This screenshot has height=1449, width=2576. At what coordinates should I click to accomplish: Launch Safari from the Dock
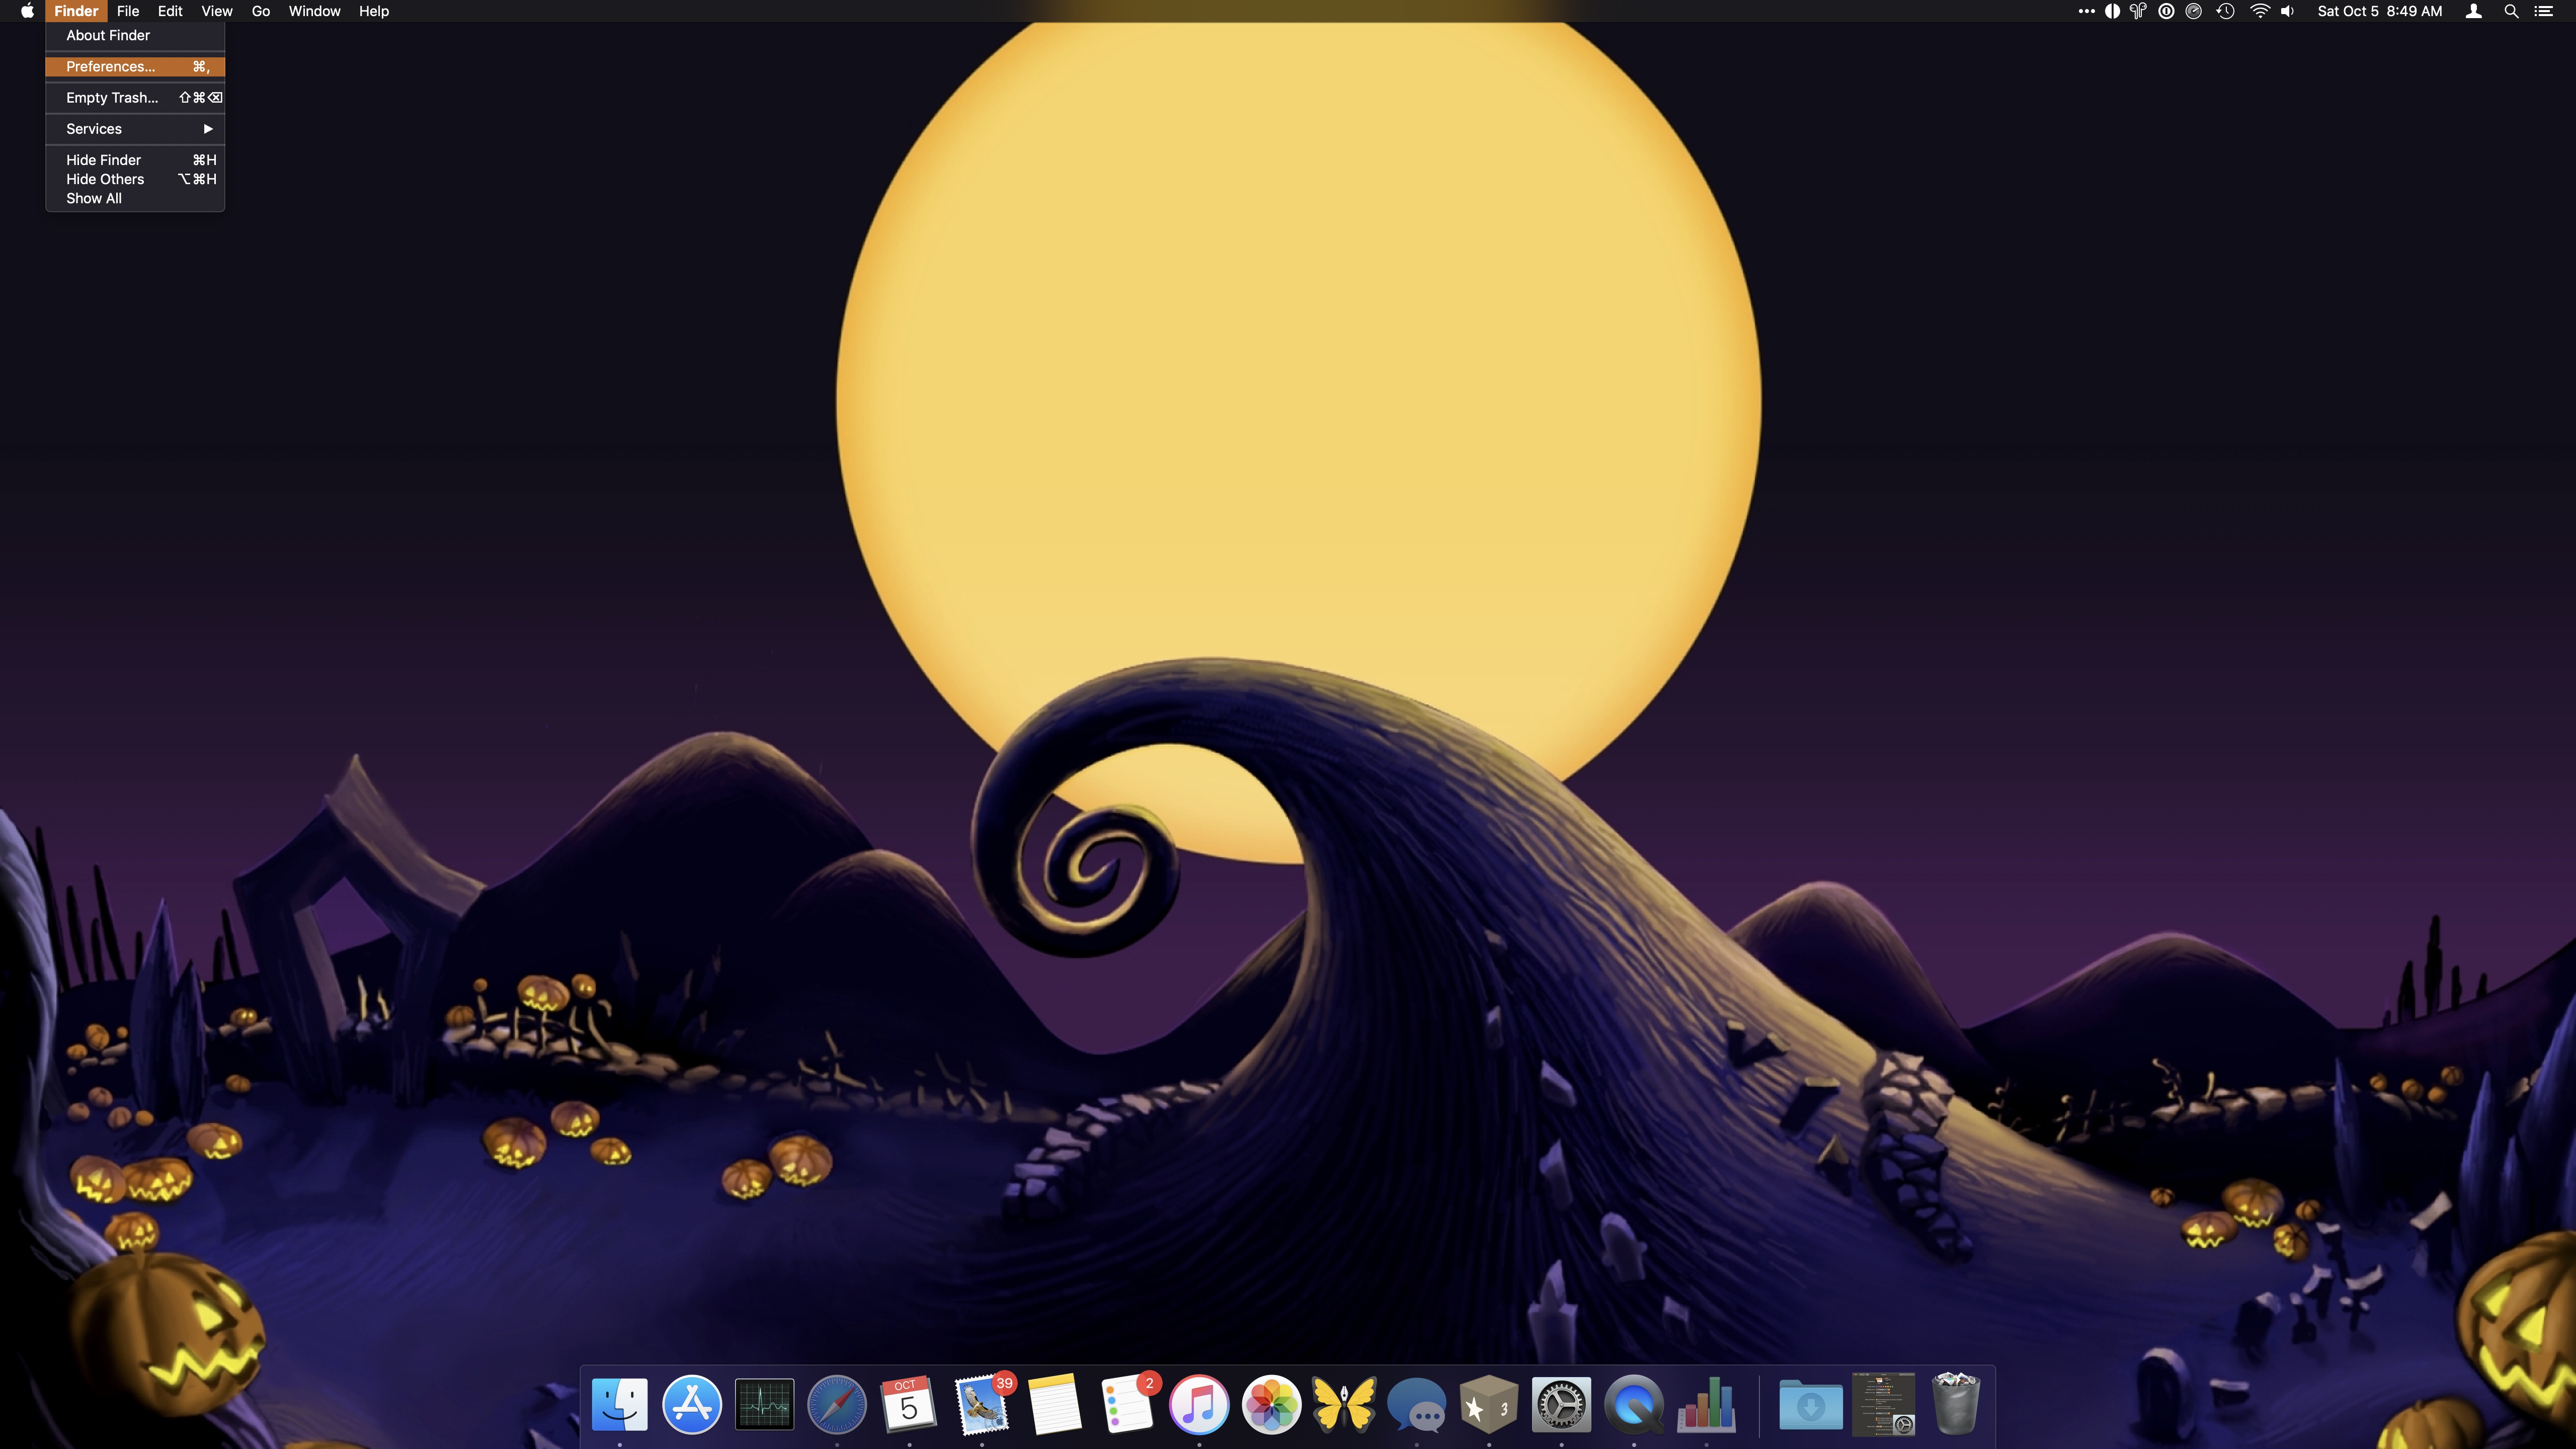pos(837,1404)
